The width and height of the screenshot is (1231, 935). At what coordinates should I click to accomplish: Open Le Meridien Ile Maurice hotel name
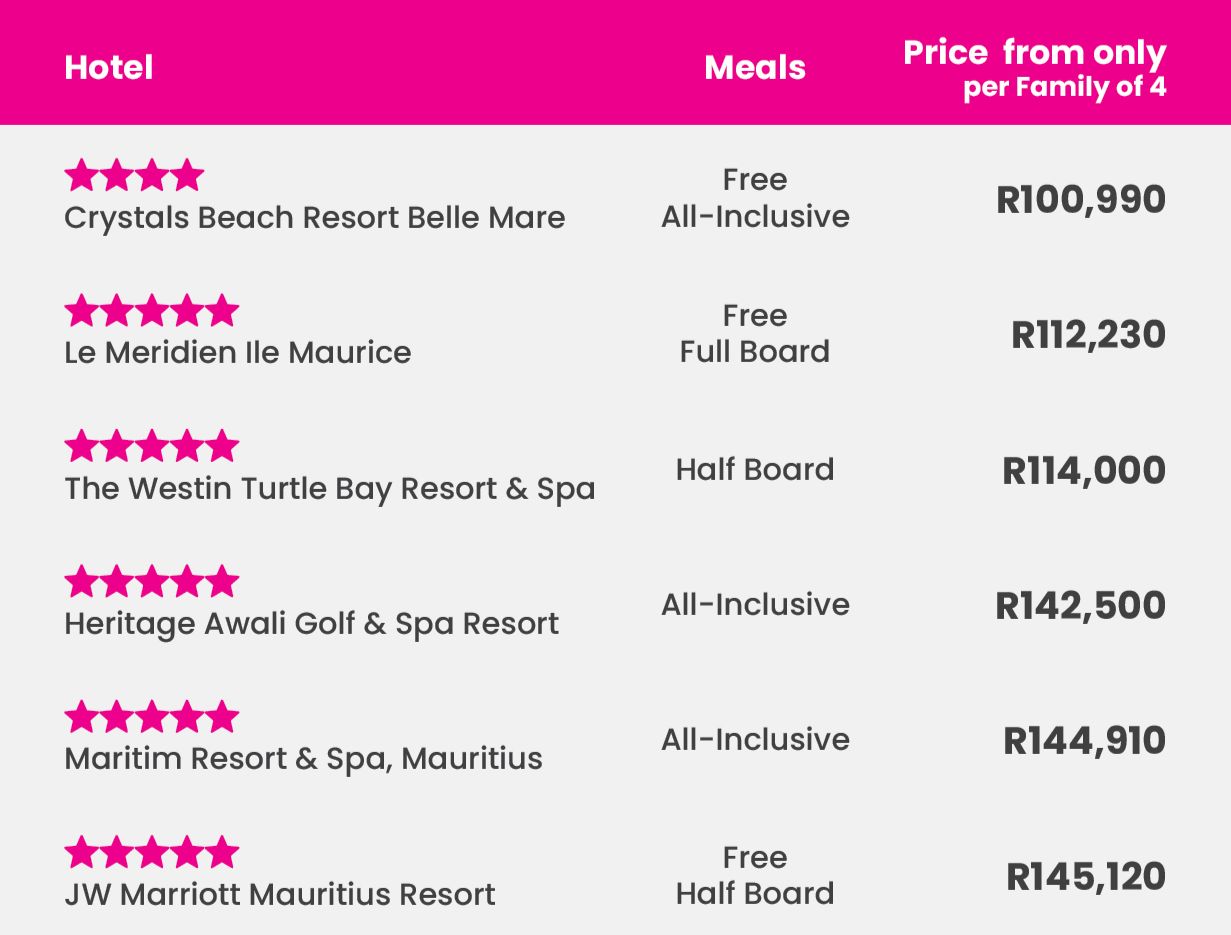click(x=238, y=353)
